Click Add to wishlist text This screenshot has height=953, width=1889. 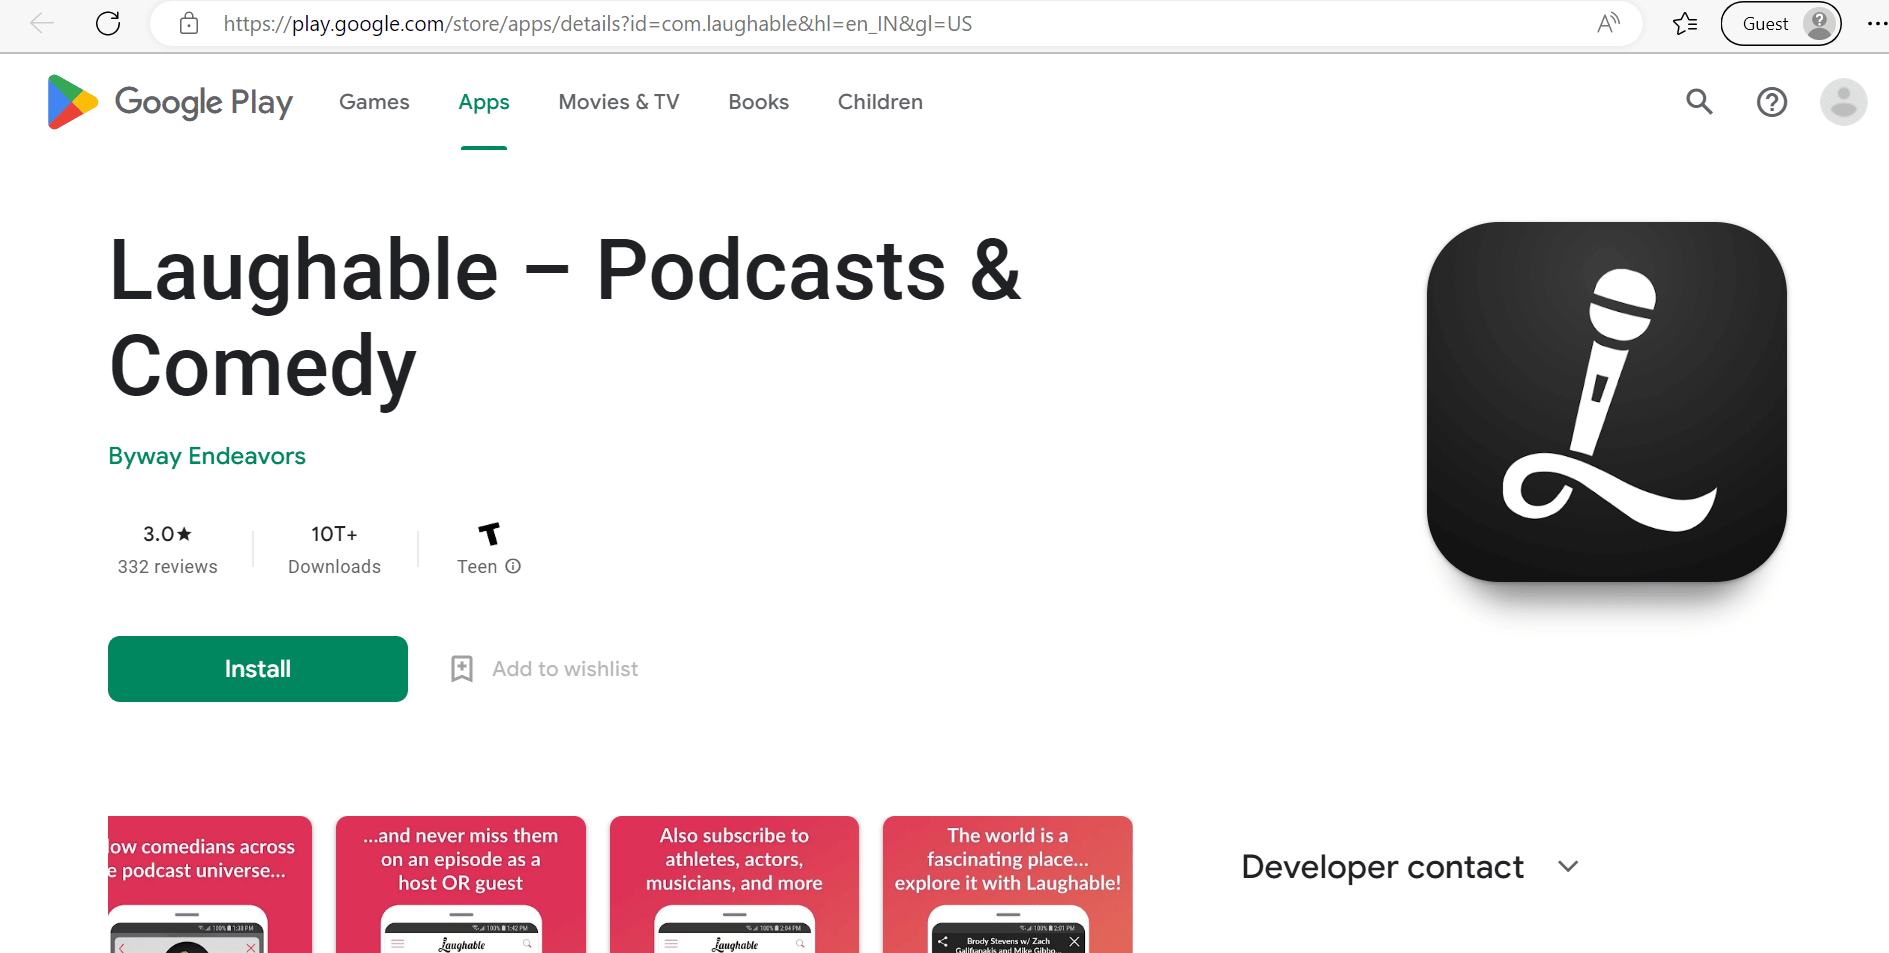click(x=565, y=669)
